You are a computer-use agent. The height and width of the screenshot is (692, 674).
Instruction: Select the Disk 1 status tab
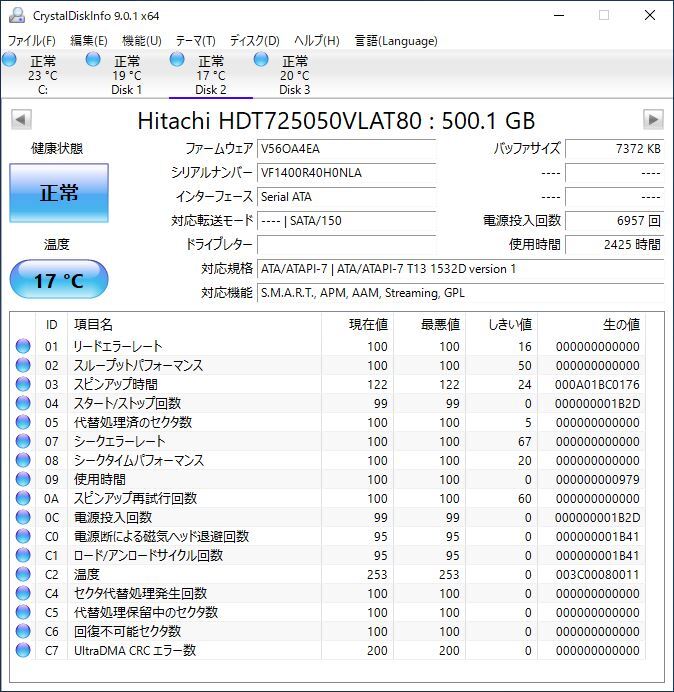(x=127, y=75)
